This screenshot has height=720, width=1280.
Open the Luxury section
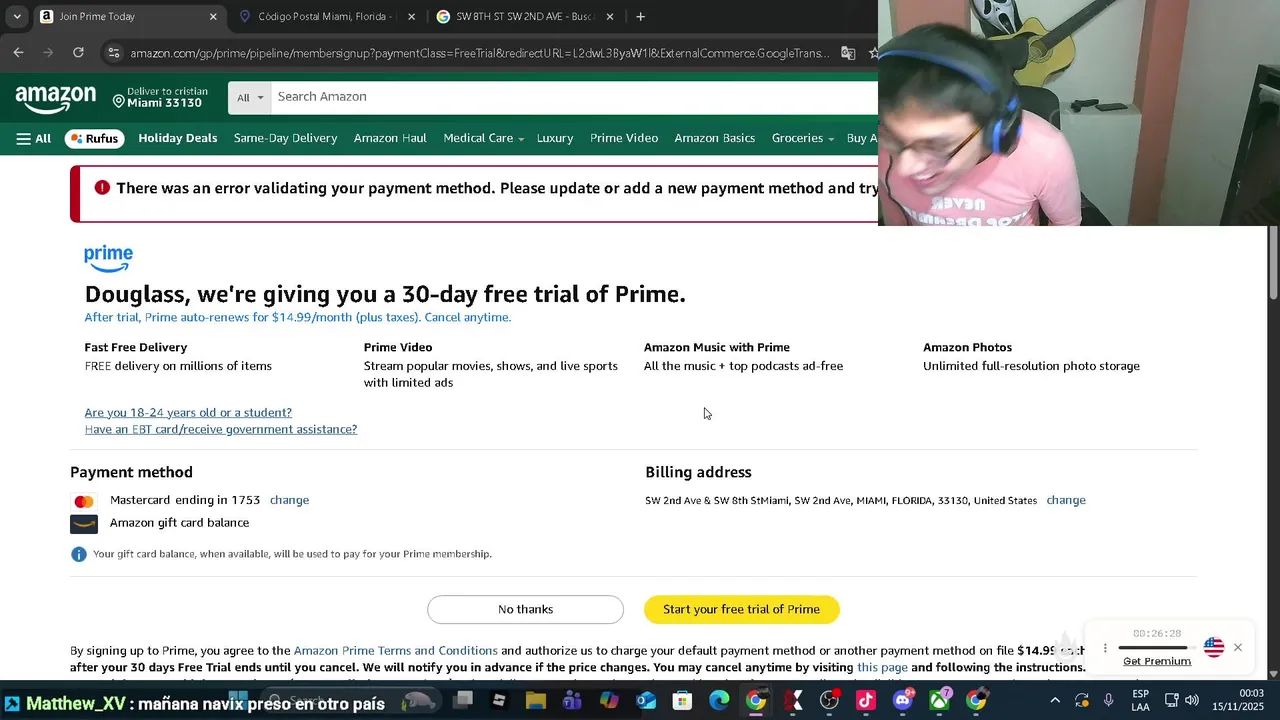554,138
